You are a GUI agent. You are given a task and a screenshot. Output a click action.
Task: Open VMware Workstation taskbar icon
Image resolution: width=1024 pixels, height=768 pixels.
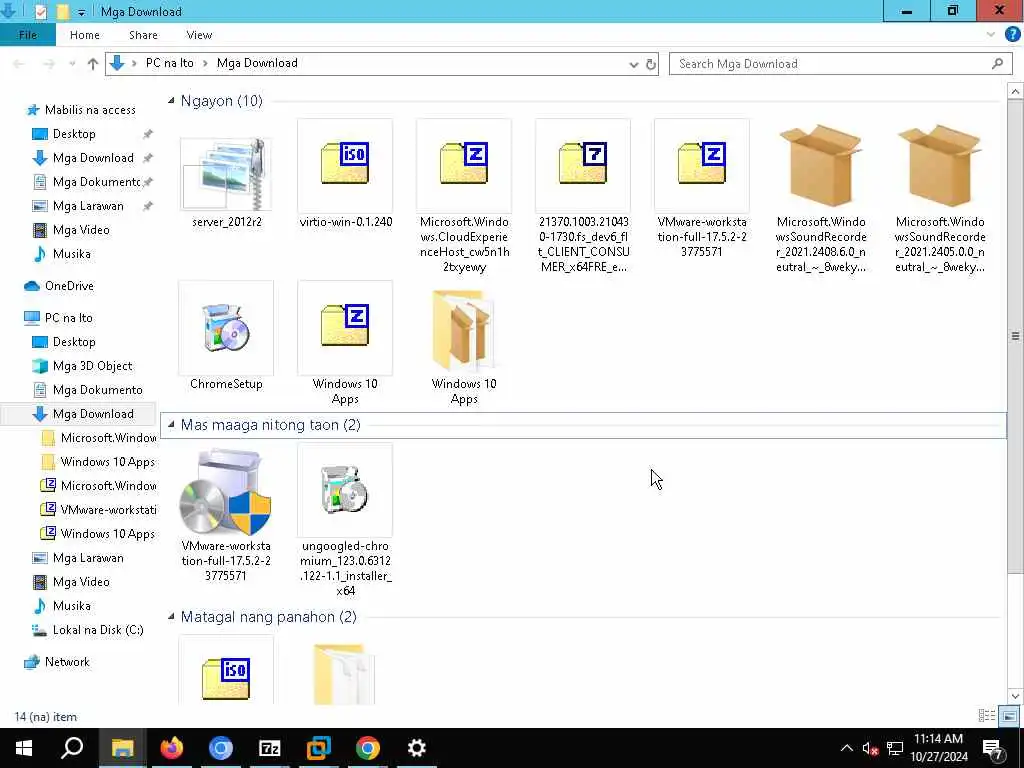pos(319,748)
